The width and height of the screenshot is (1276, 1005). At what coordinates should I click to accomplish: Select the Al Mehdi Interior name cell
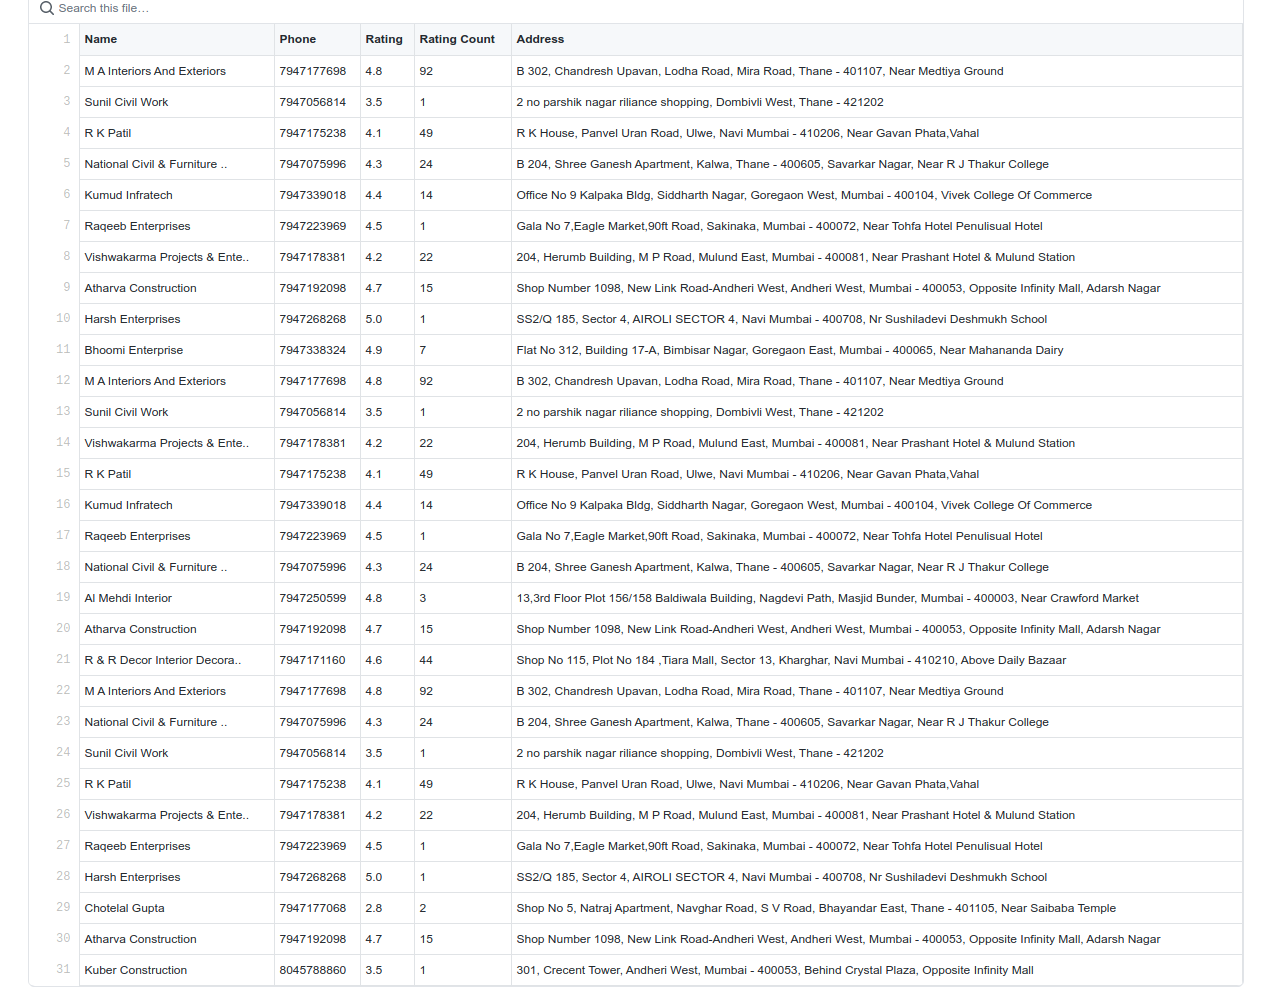click(128, 598)
